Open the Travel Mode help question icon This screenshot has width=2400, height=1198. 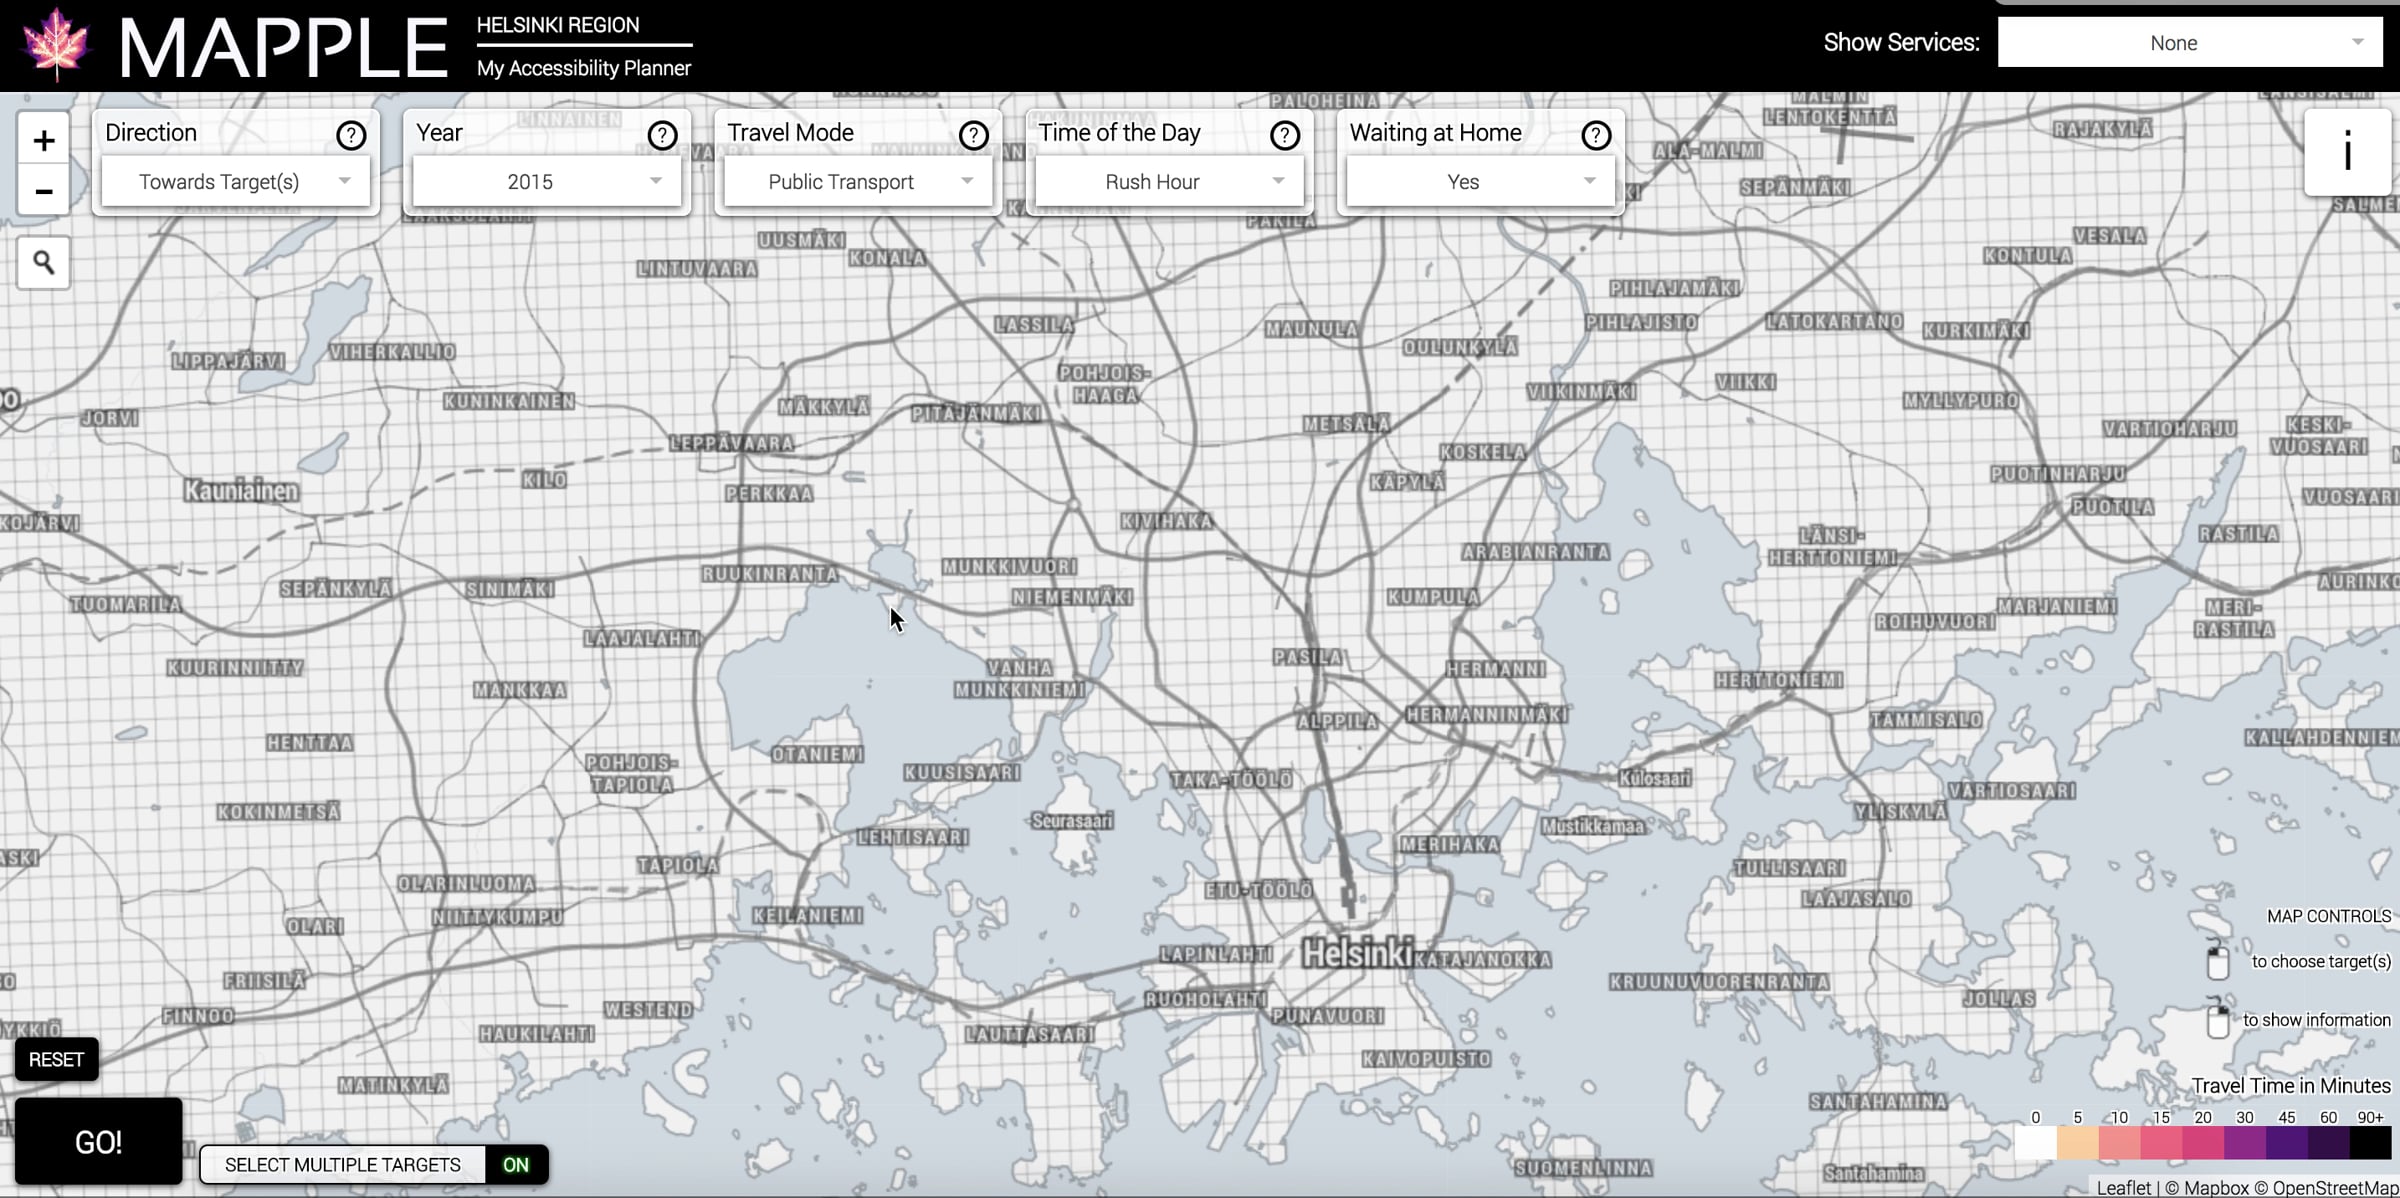click(973, 135)
